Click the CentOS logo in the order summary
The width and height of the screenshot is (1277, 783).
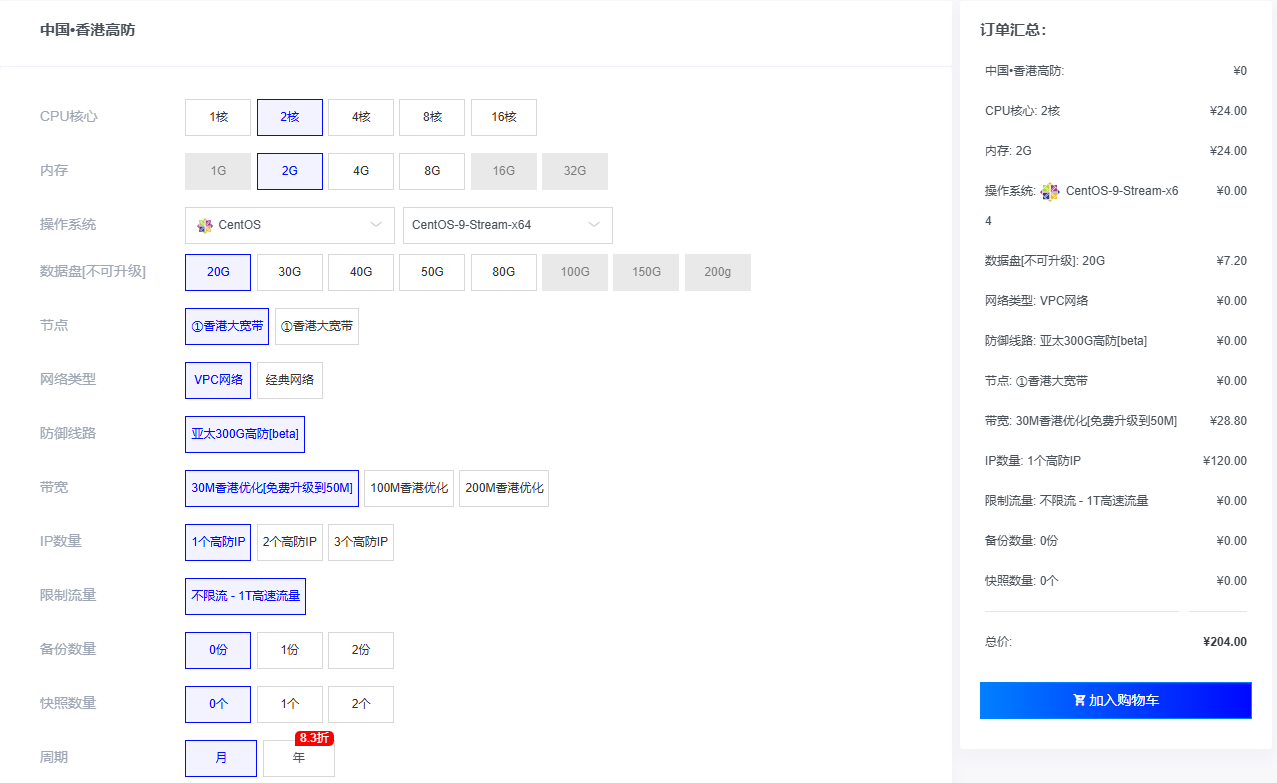pos(1049,191)
